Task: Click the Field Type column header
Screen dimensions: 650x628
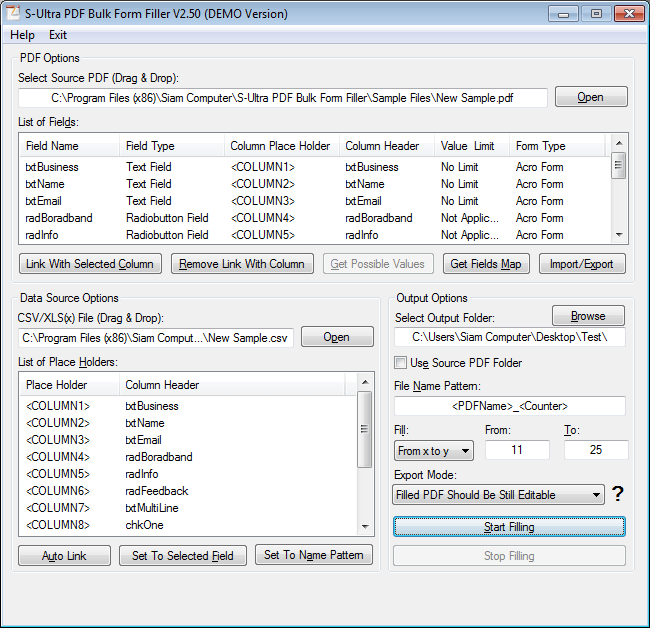Action: (x=172, y=146)
